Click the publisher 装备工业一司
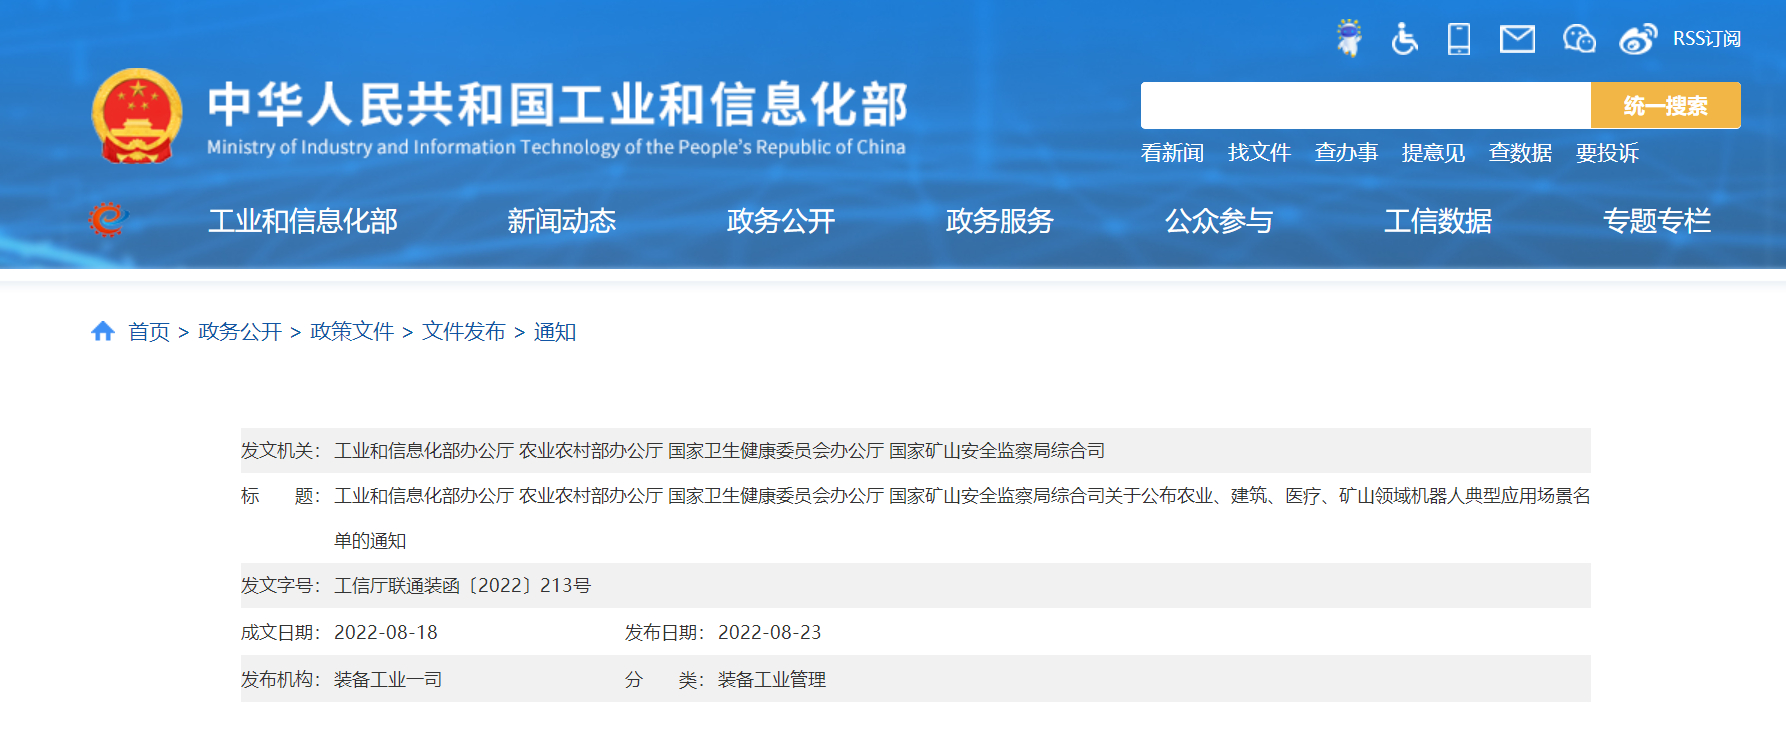 pyautogui.click(x=388, y=680)
